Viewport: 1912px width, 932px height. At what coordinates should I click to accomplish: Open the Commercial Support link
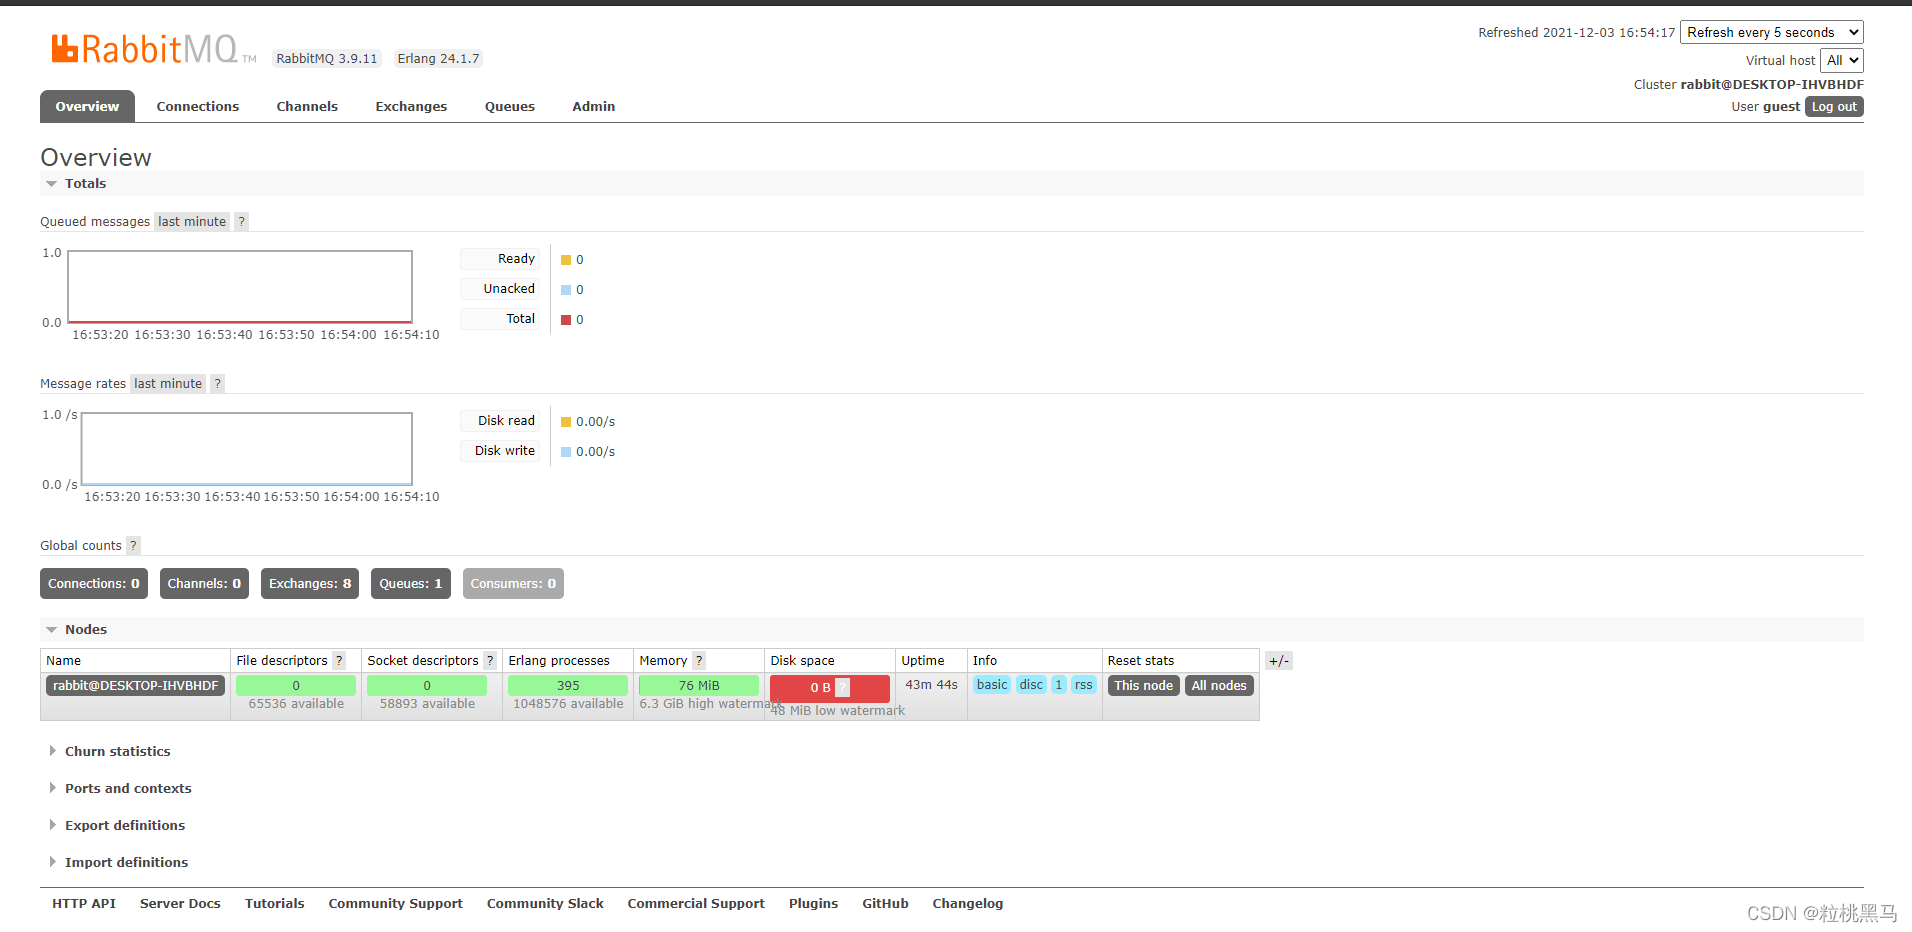click(696, 904)
